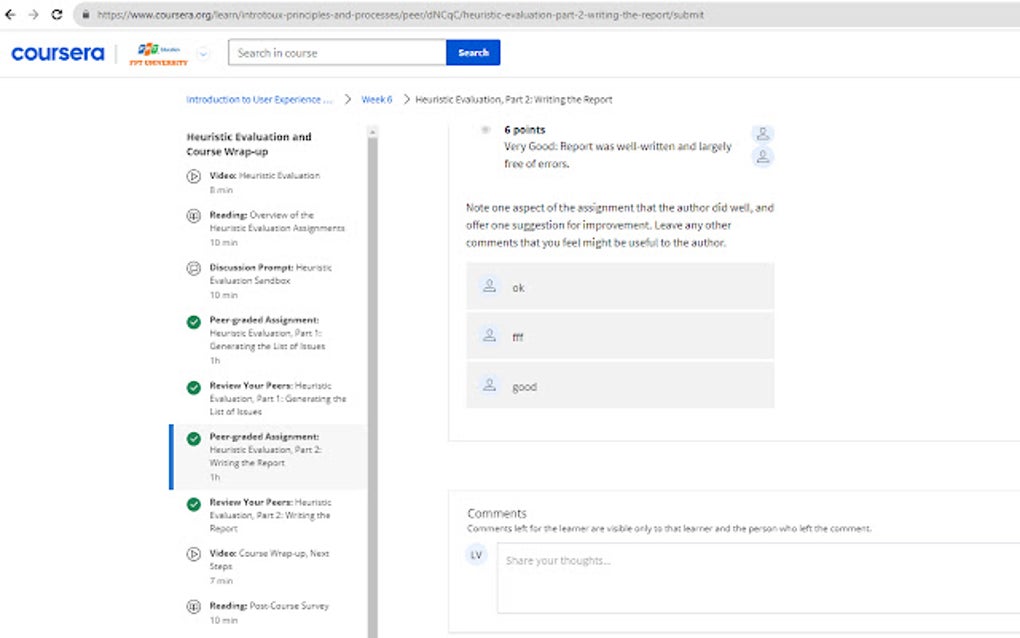This screenshot has width=1020, height=638.
Task: Click the 'Share your thoughts' comment box
Action: (758, 577)
